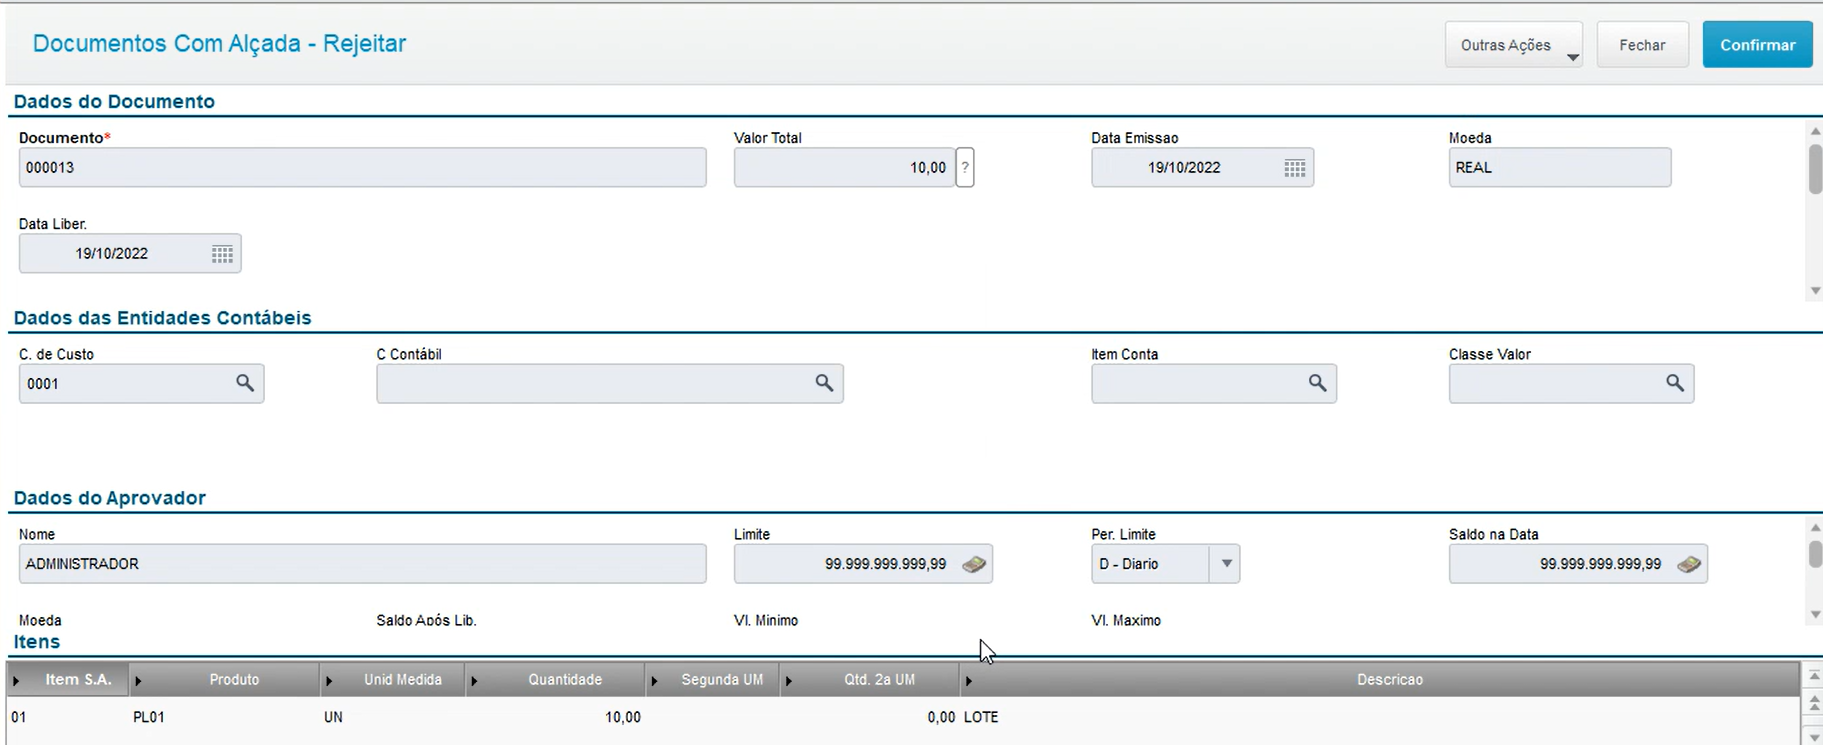The height and width of the screenshot is (745, 1823).
Task: Click the Dados do Aprovador scrollbar thumb
Action: point(1816,553)
